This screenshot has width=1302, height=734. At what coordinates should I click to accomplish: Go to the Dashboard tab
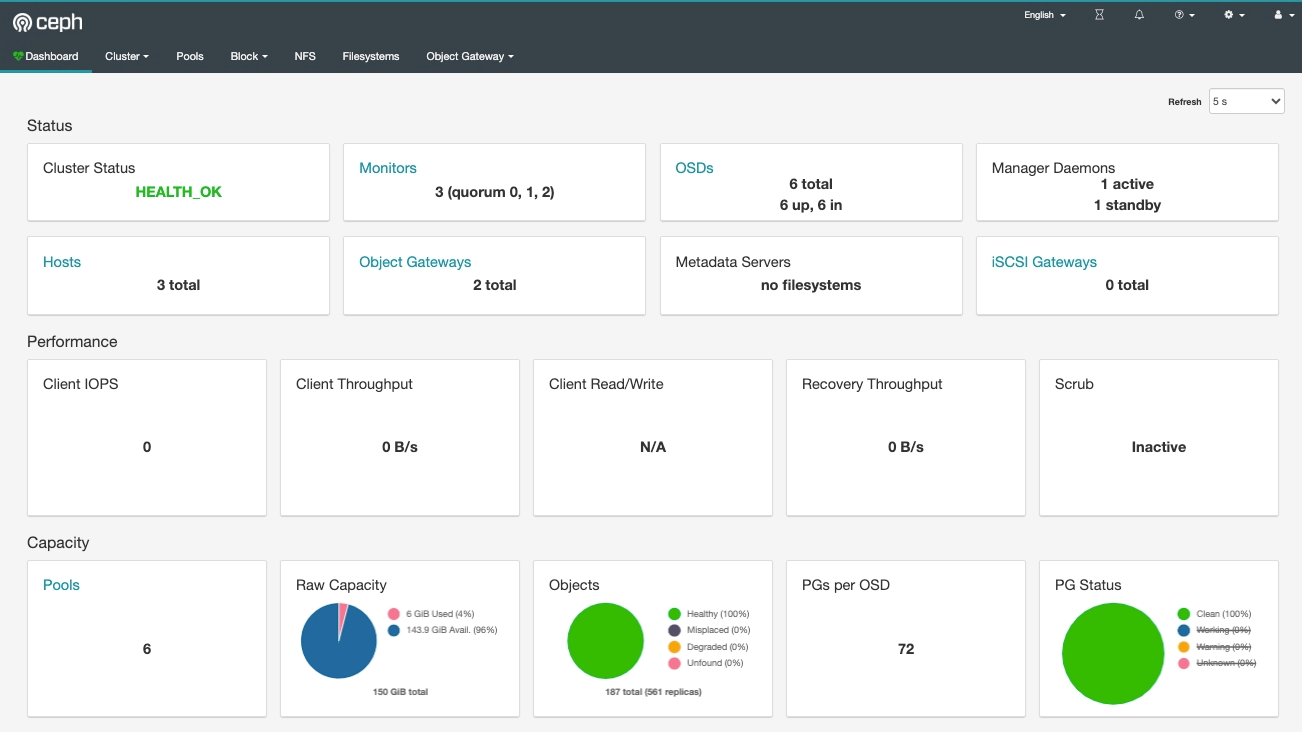(x=46, y=56)
